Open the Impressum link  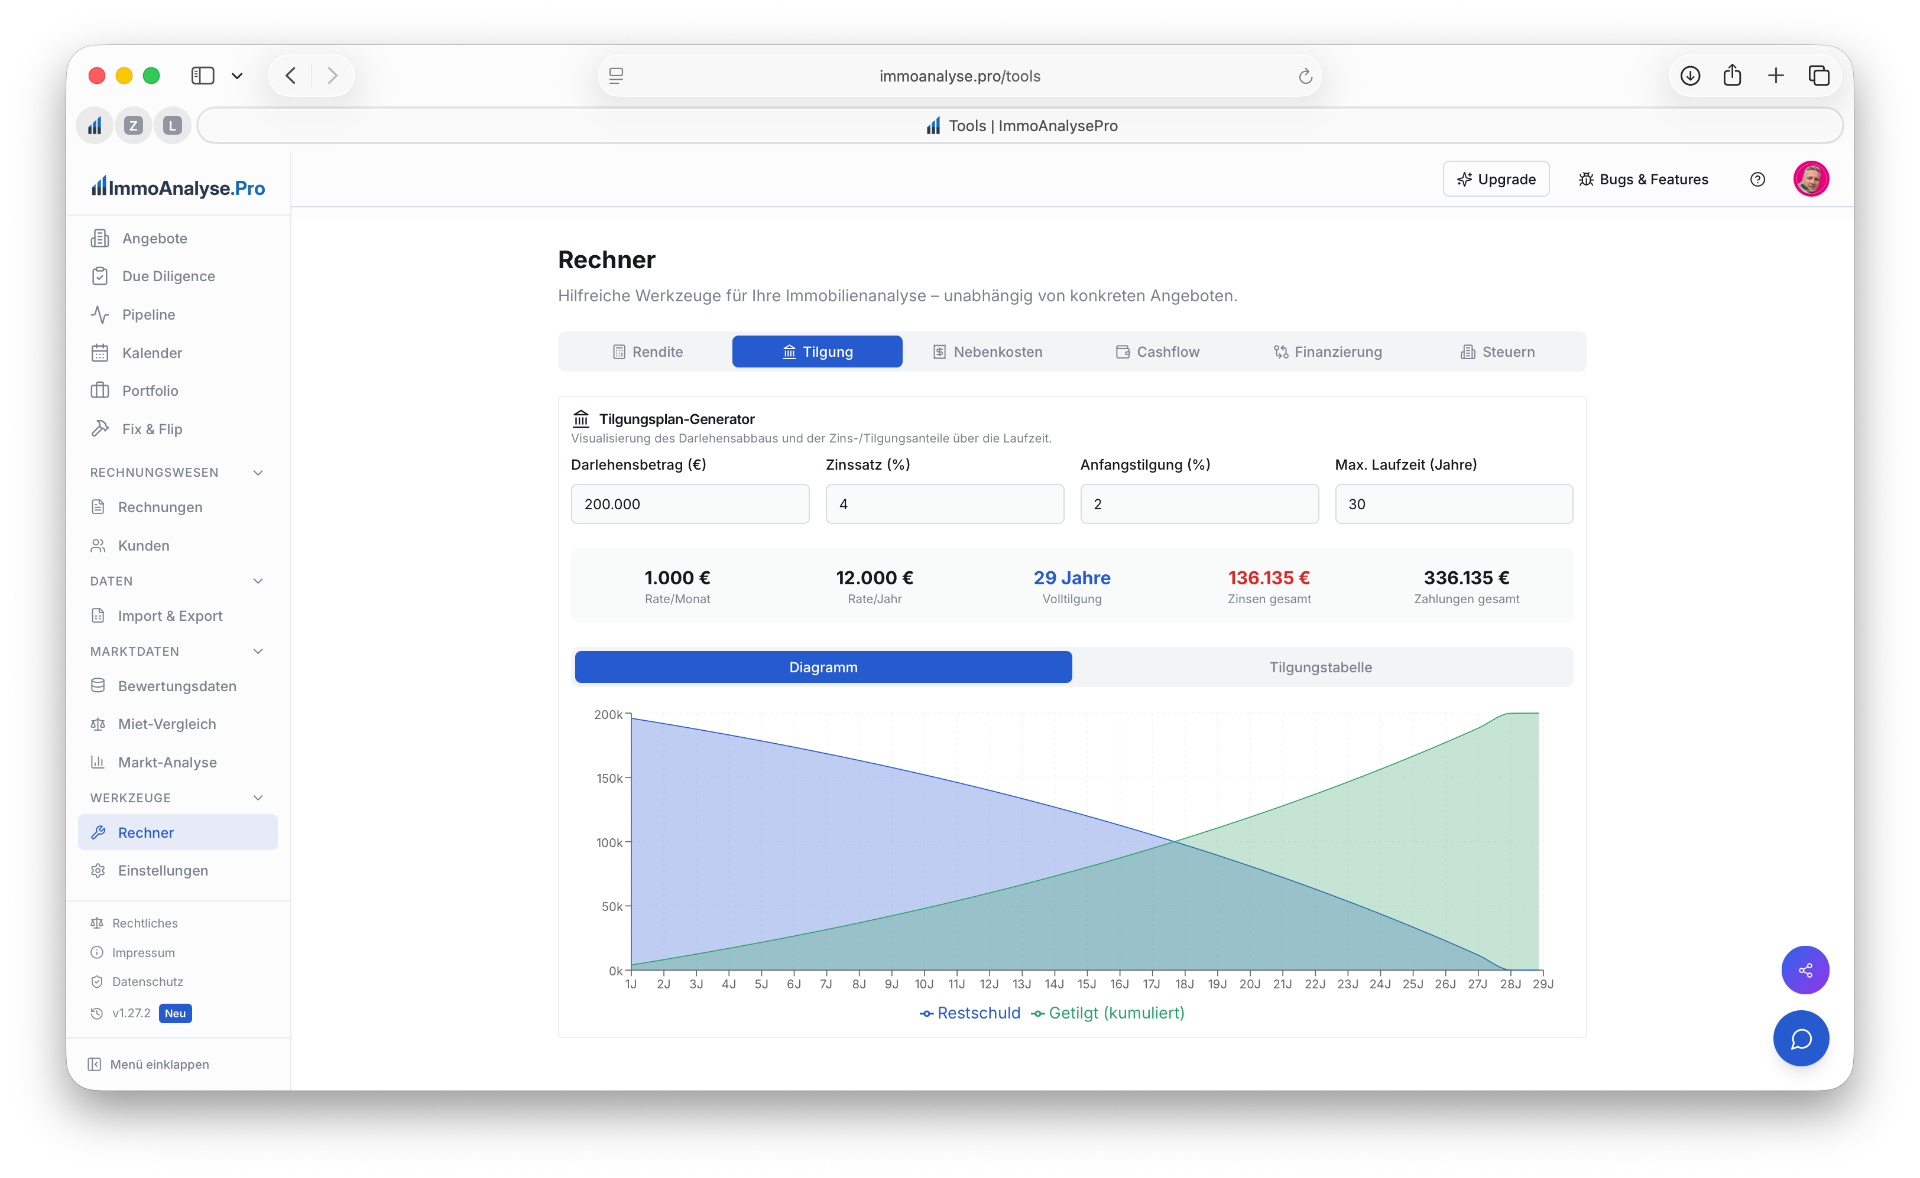(x=133, y=952)
